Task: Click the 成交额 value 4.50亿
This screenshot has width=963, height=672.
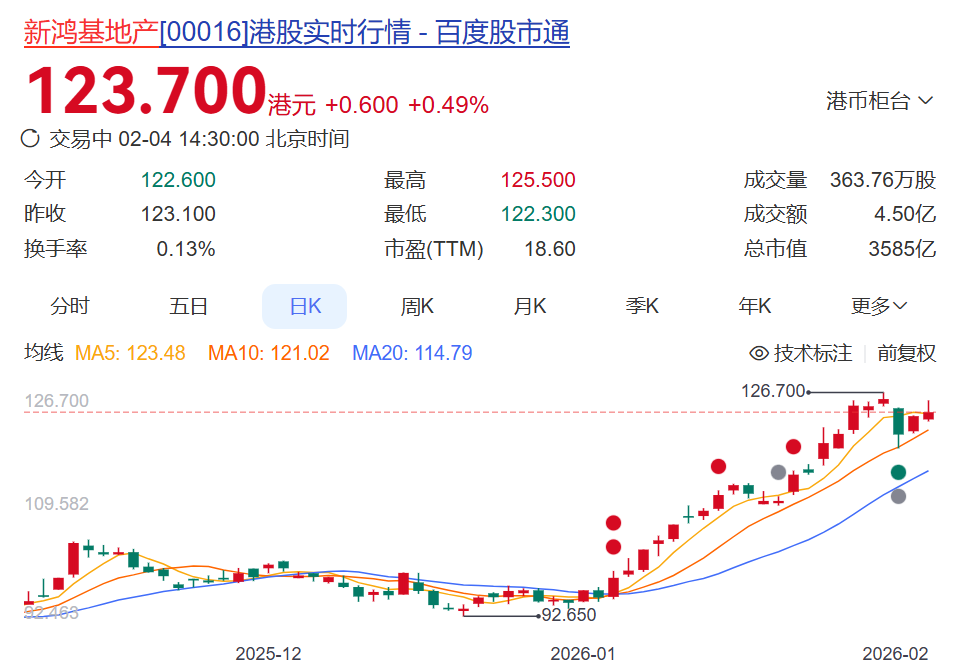Action: 905,214
